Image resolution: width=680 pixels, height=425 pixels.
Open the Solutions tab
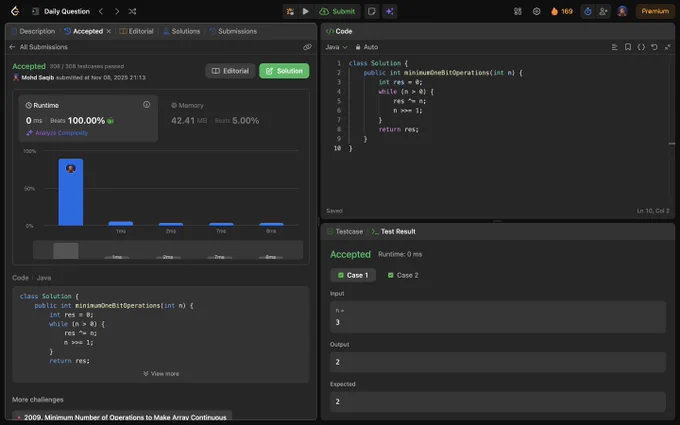(181, 31)
